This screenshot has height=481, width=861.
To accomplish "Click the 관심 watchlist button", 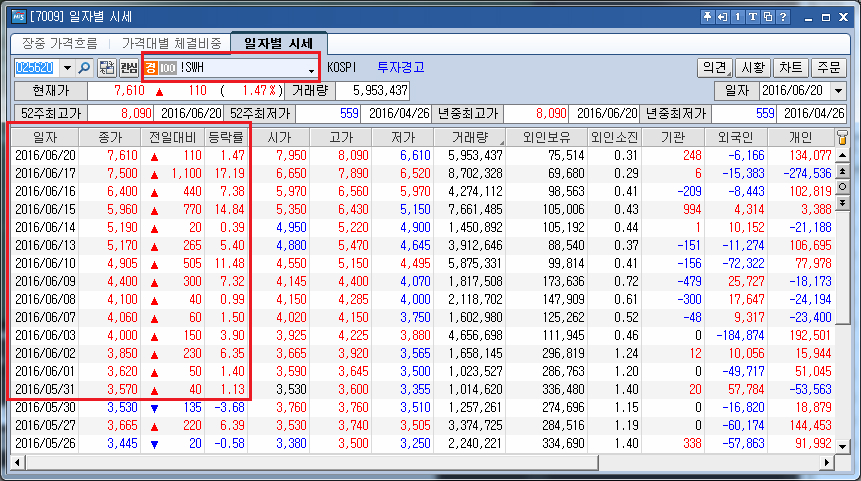I will (x=128, y=68).
